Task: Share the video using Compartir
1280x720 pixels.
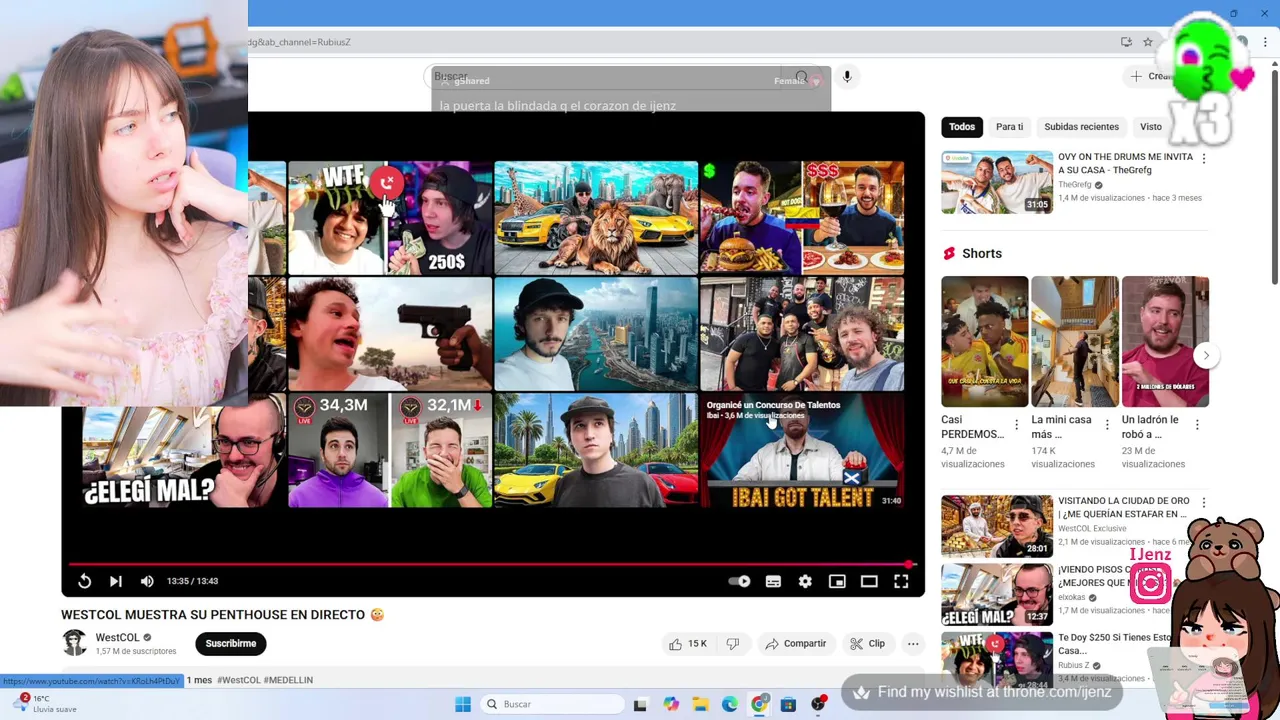Action: pos(795,644)
